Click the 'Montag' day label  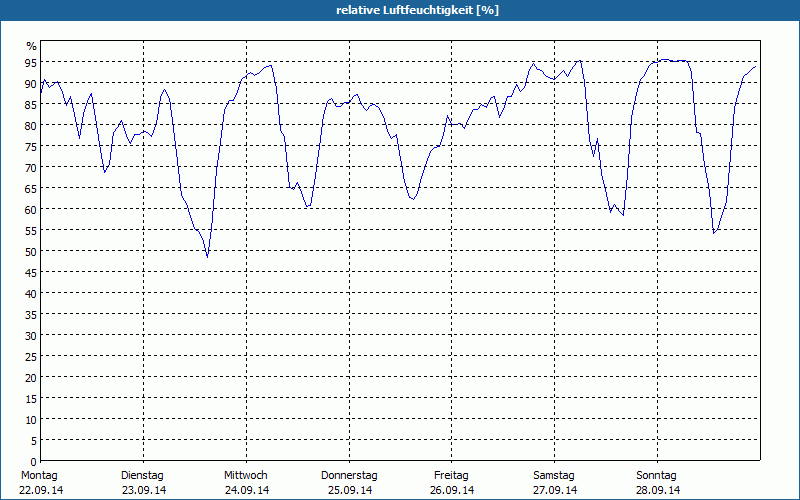click(39, 476)
